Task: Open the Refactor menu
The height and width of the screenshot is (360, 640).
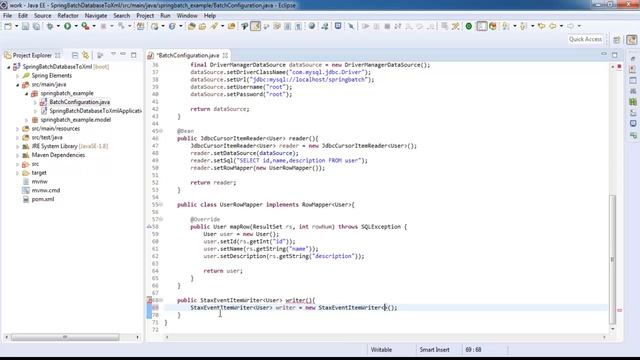Action: click(x=68, y=16)
